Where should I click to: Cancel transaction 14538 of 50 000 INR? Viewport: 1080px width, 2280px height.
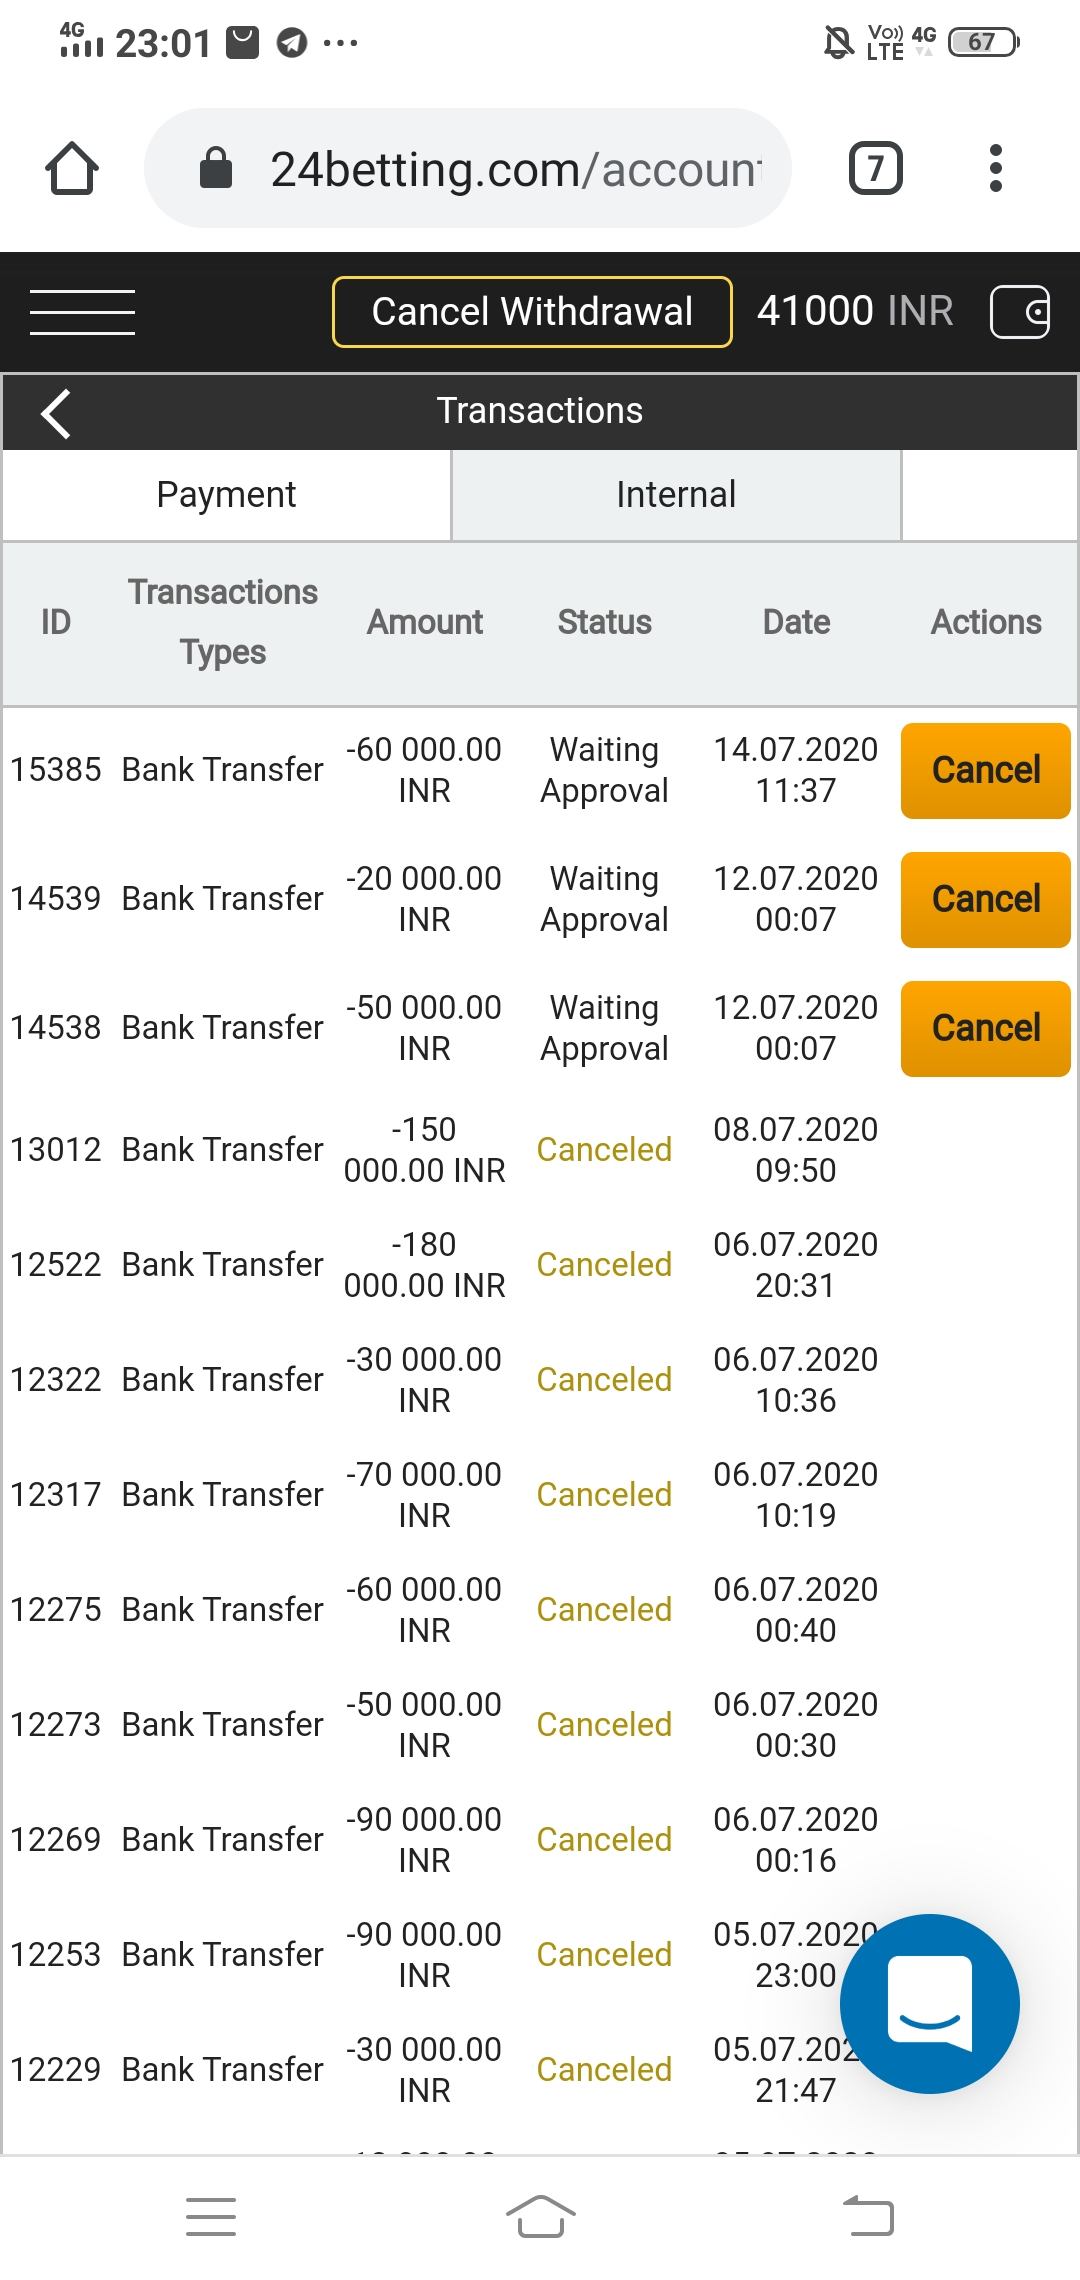(985, 1028)
